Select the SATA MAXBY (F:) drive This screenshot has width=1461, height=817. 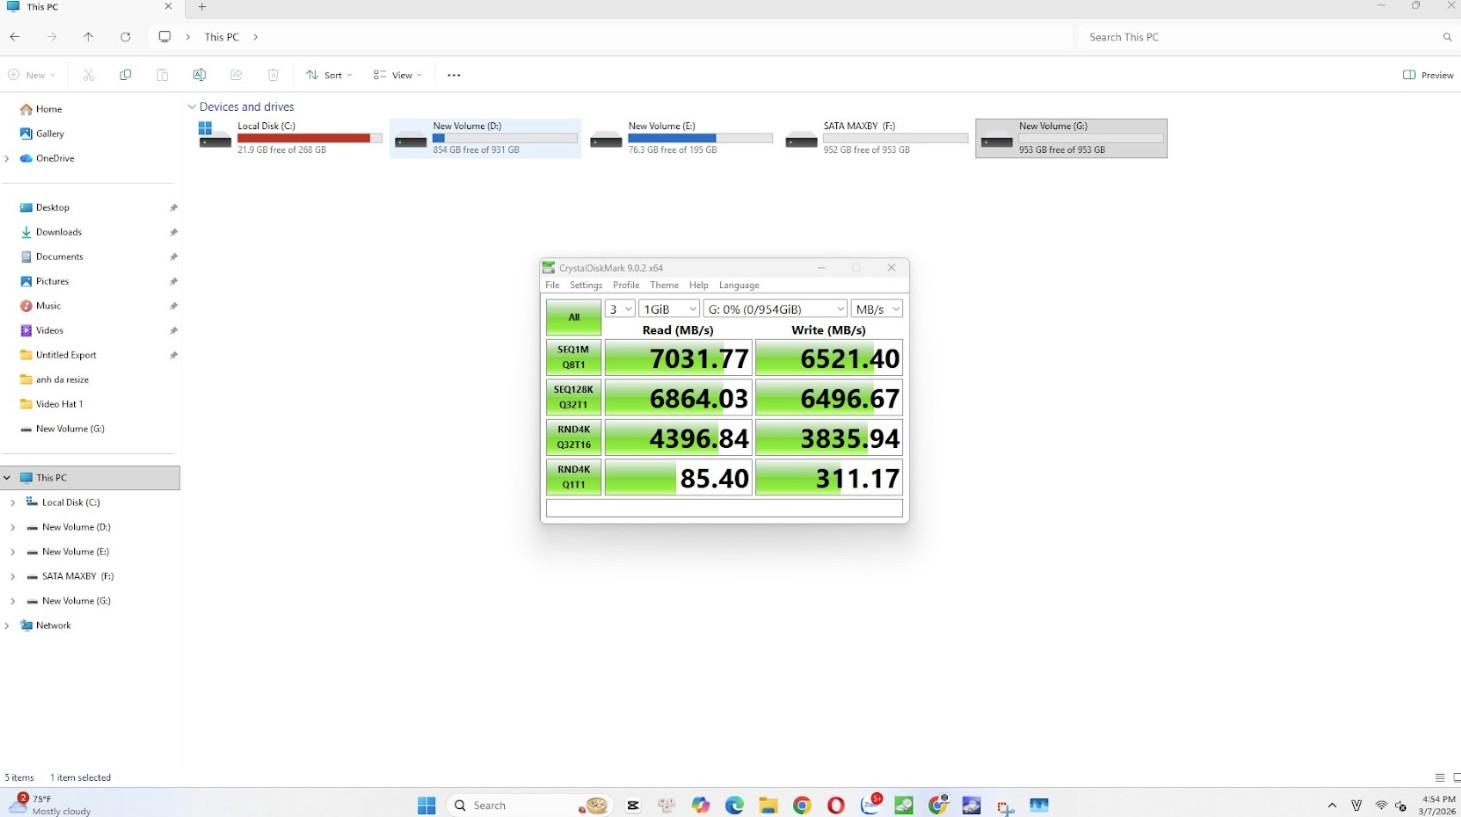[875, 138]
